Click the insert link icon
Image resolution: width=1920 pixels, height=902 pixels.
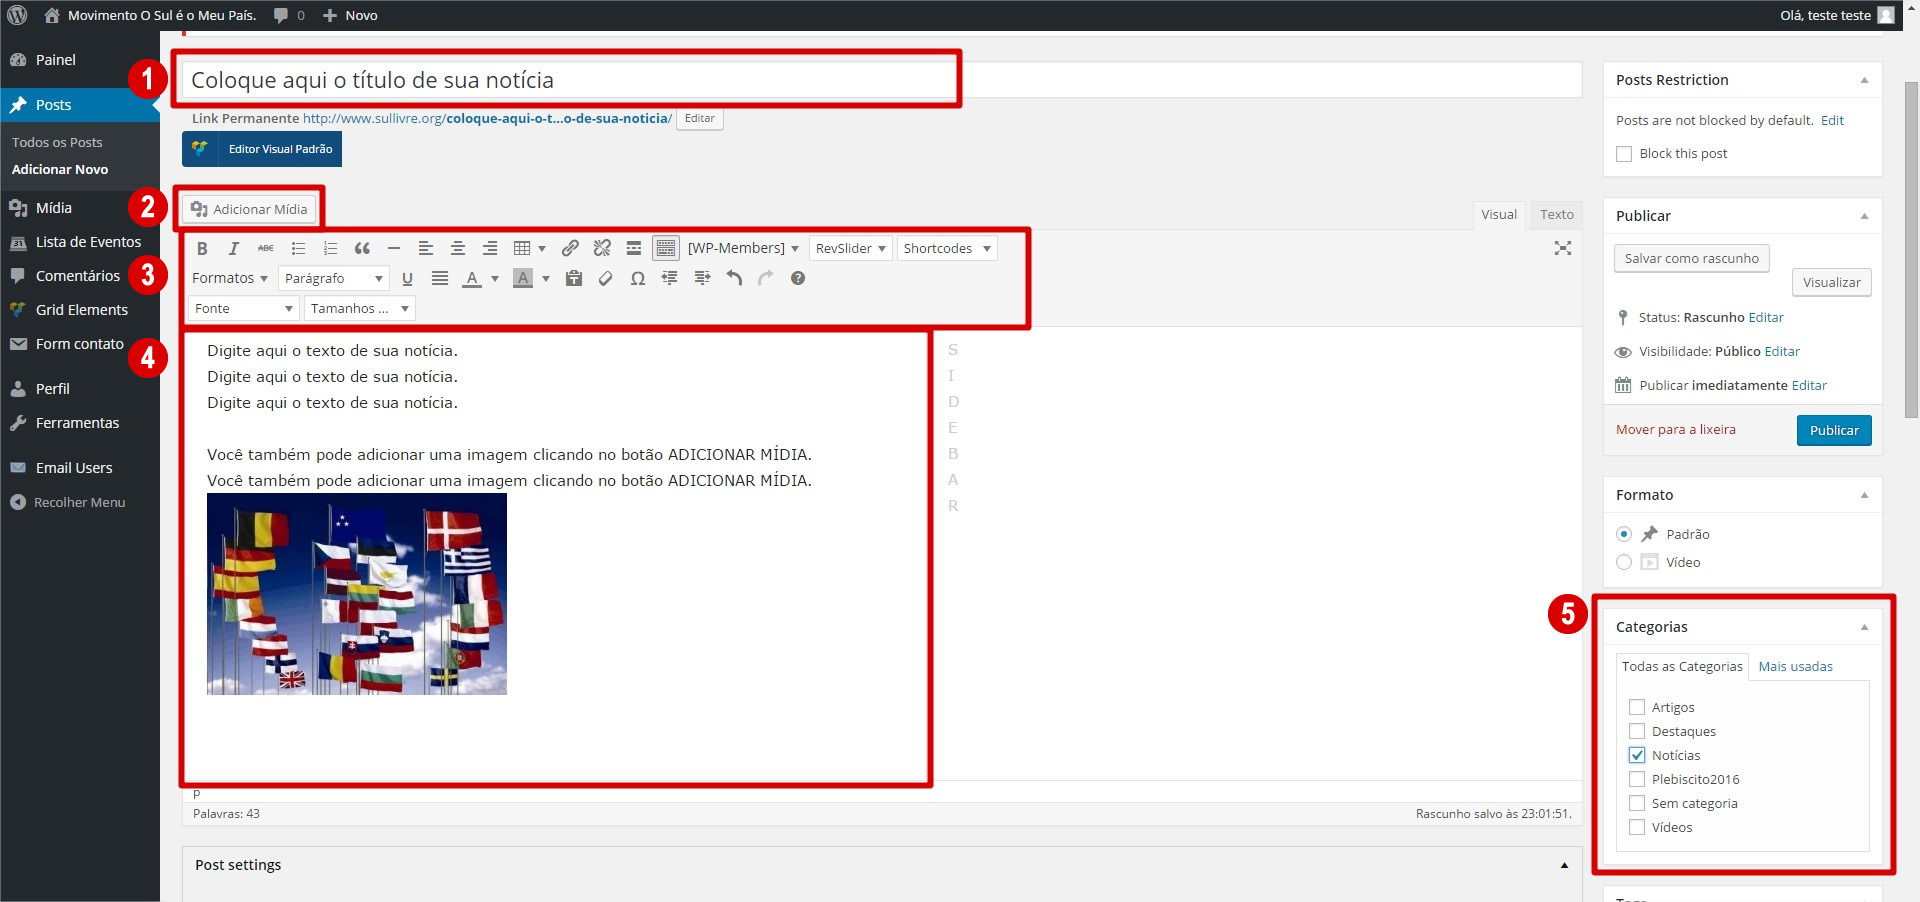tap(570, 249)
